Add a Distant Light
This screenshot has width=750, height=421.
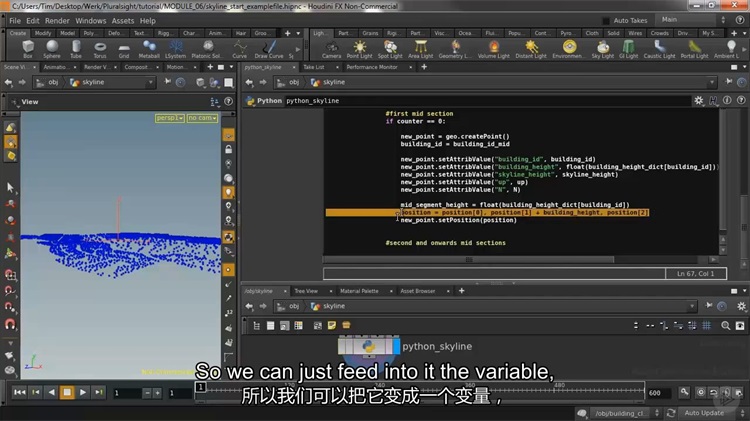click(x=531, y=49)
